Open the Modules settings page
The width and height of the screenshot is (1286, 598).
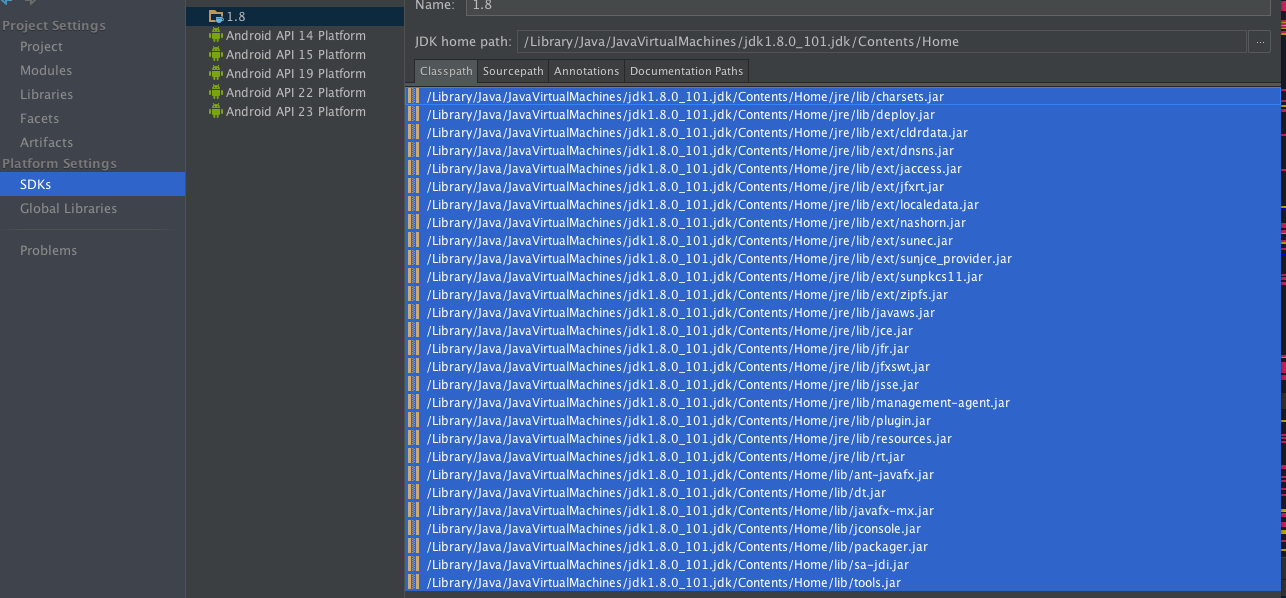point(46,71)
